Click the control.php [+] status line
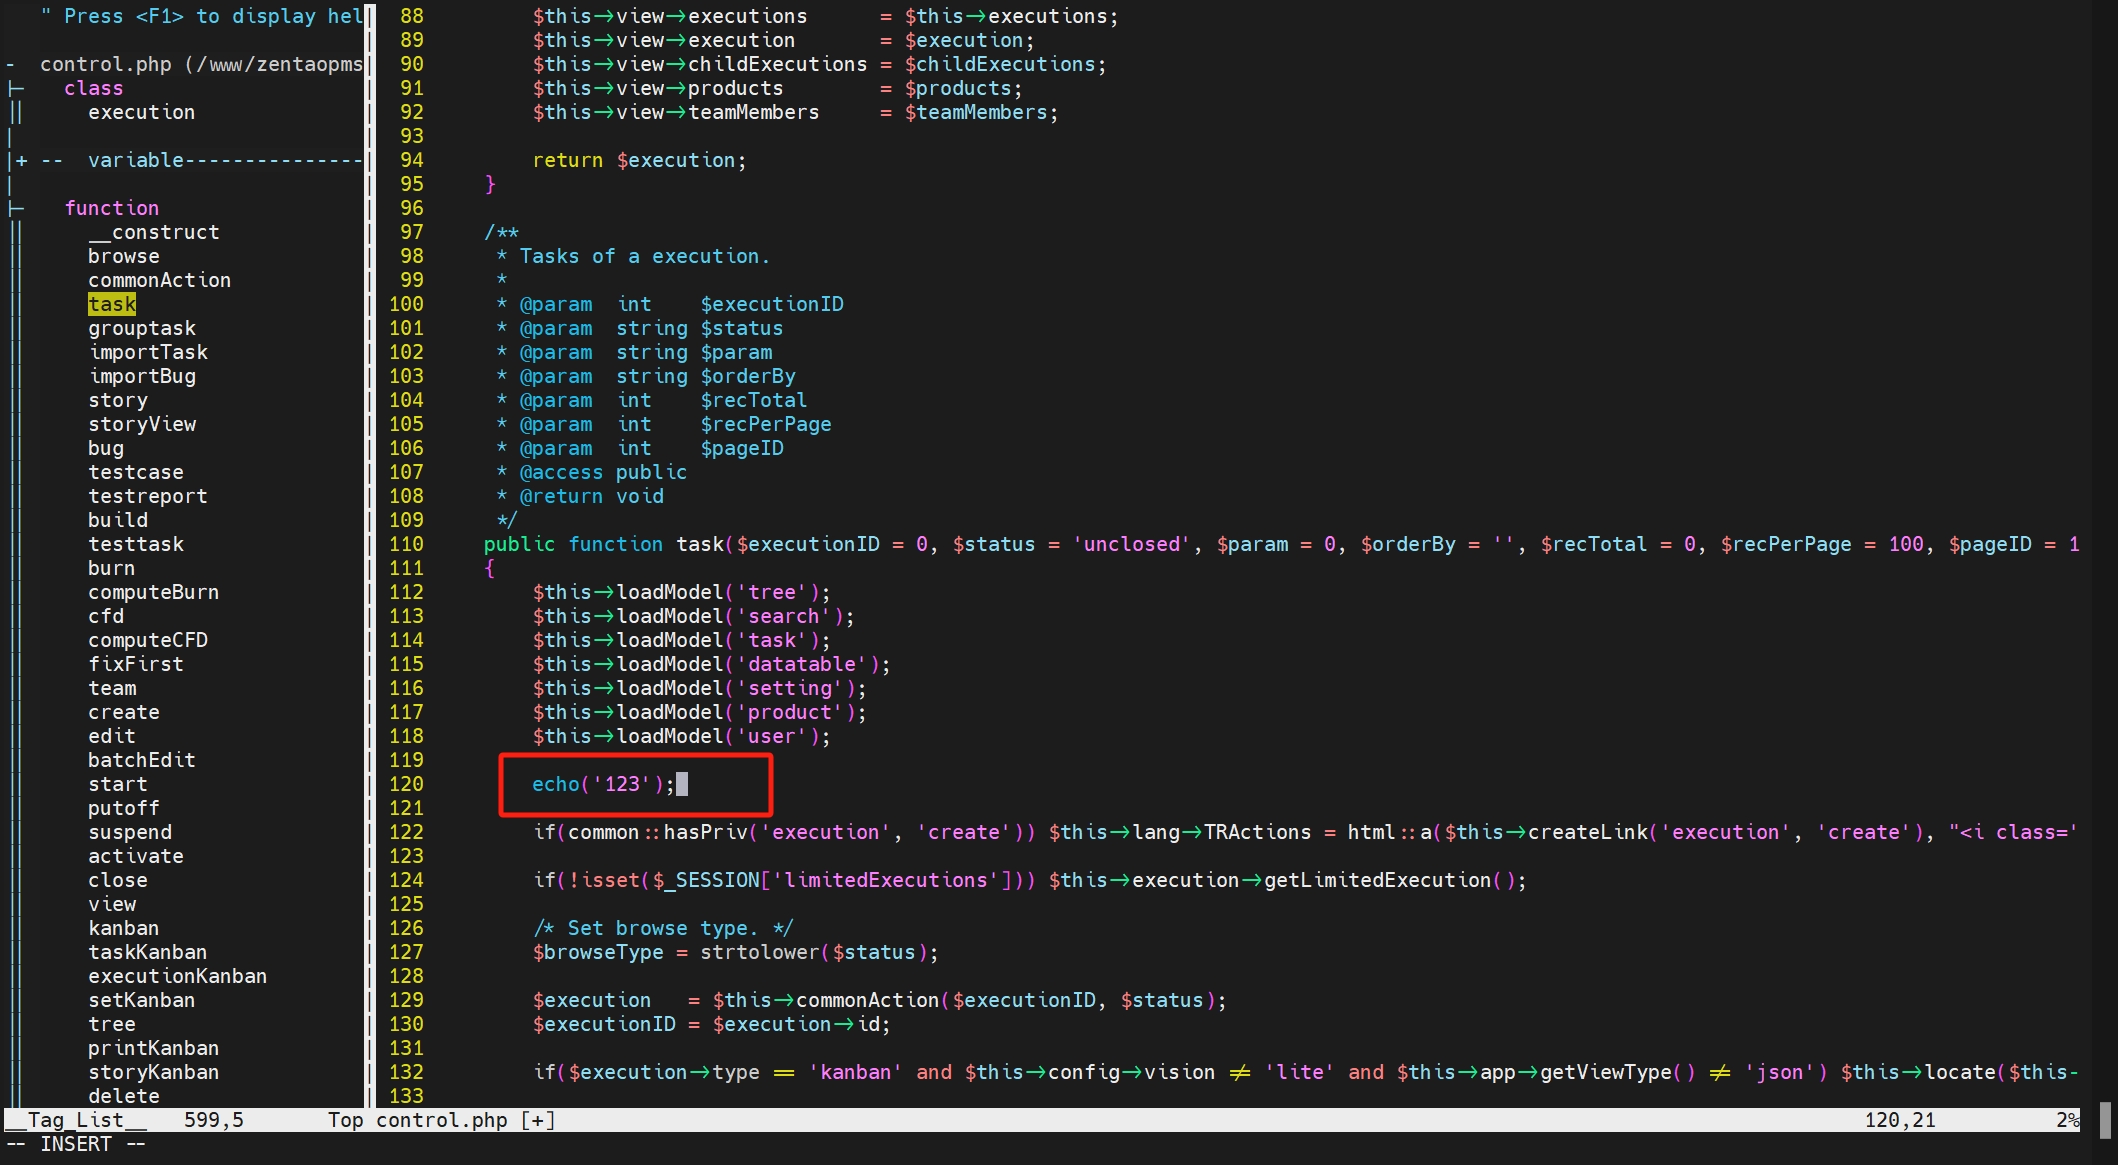 [465, 1120]
